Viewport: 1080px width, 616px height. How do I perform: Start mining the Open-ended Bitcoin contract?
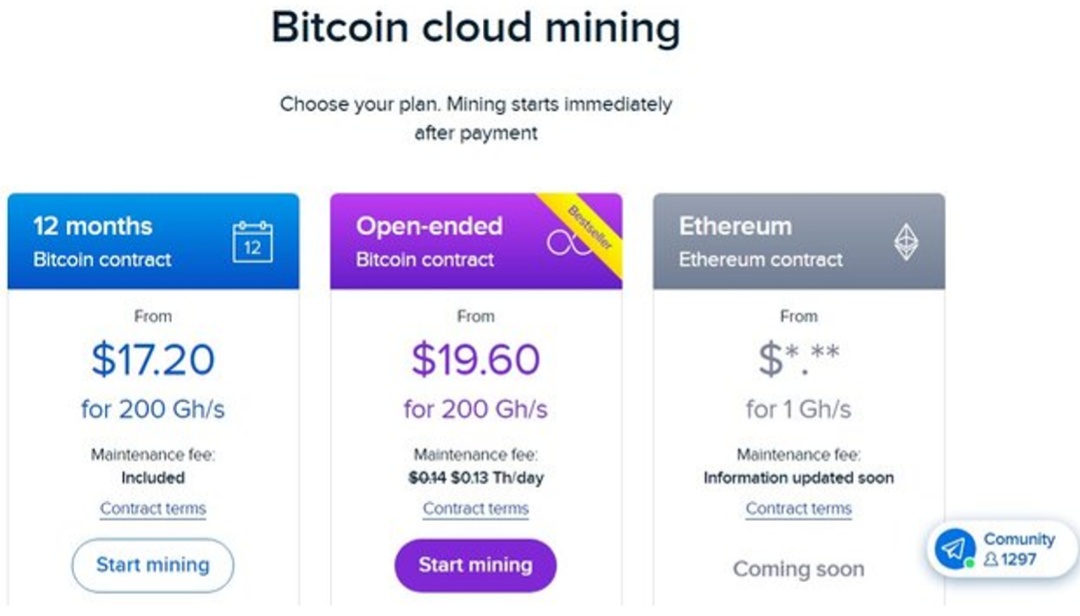[475, 565]
